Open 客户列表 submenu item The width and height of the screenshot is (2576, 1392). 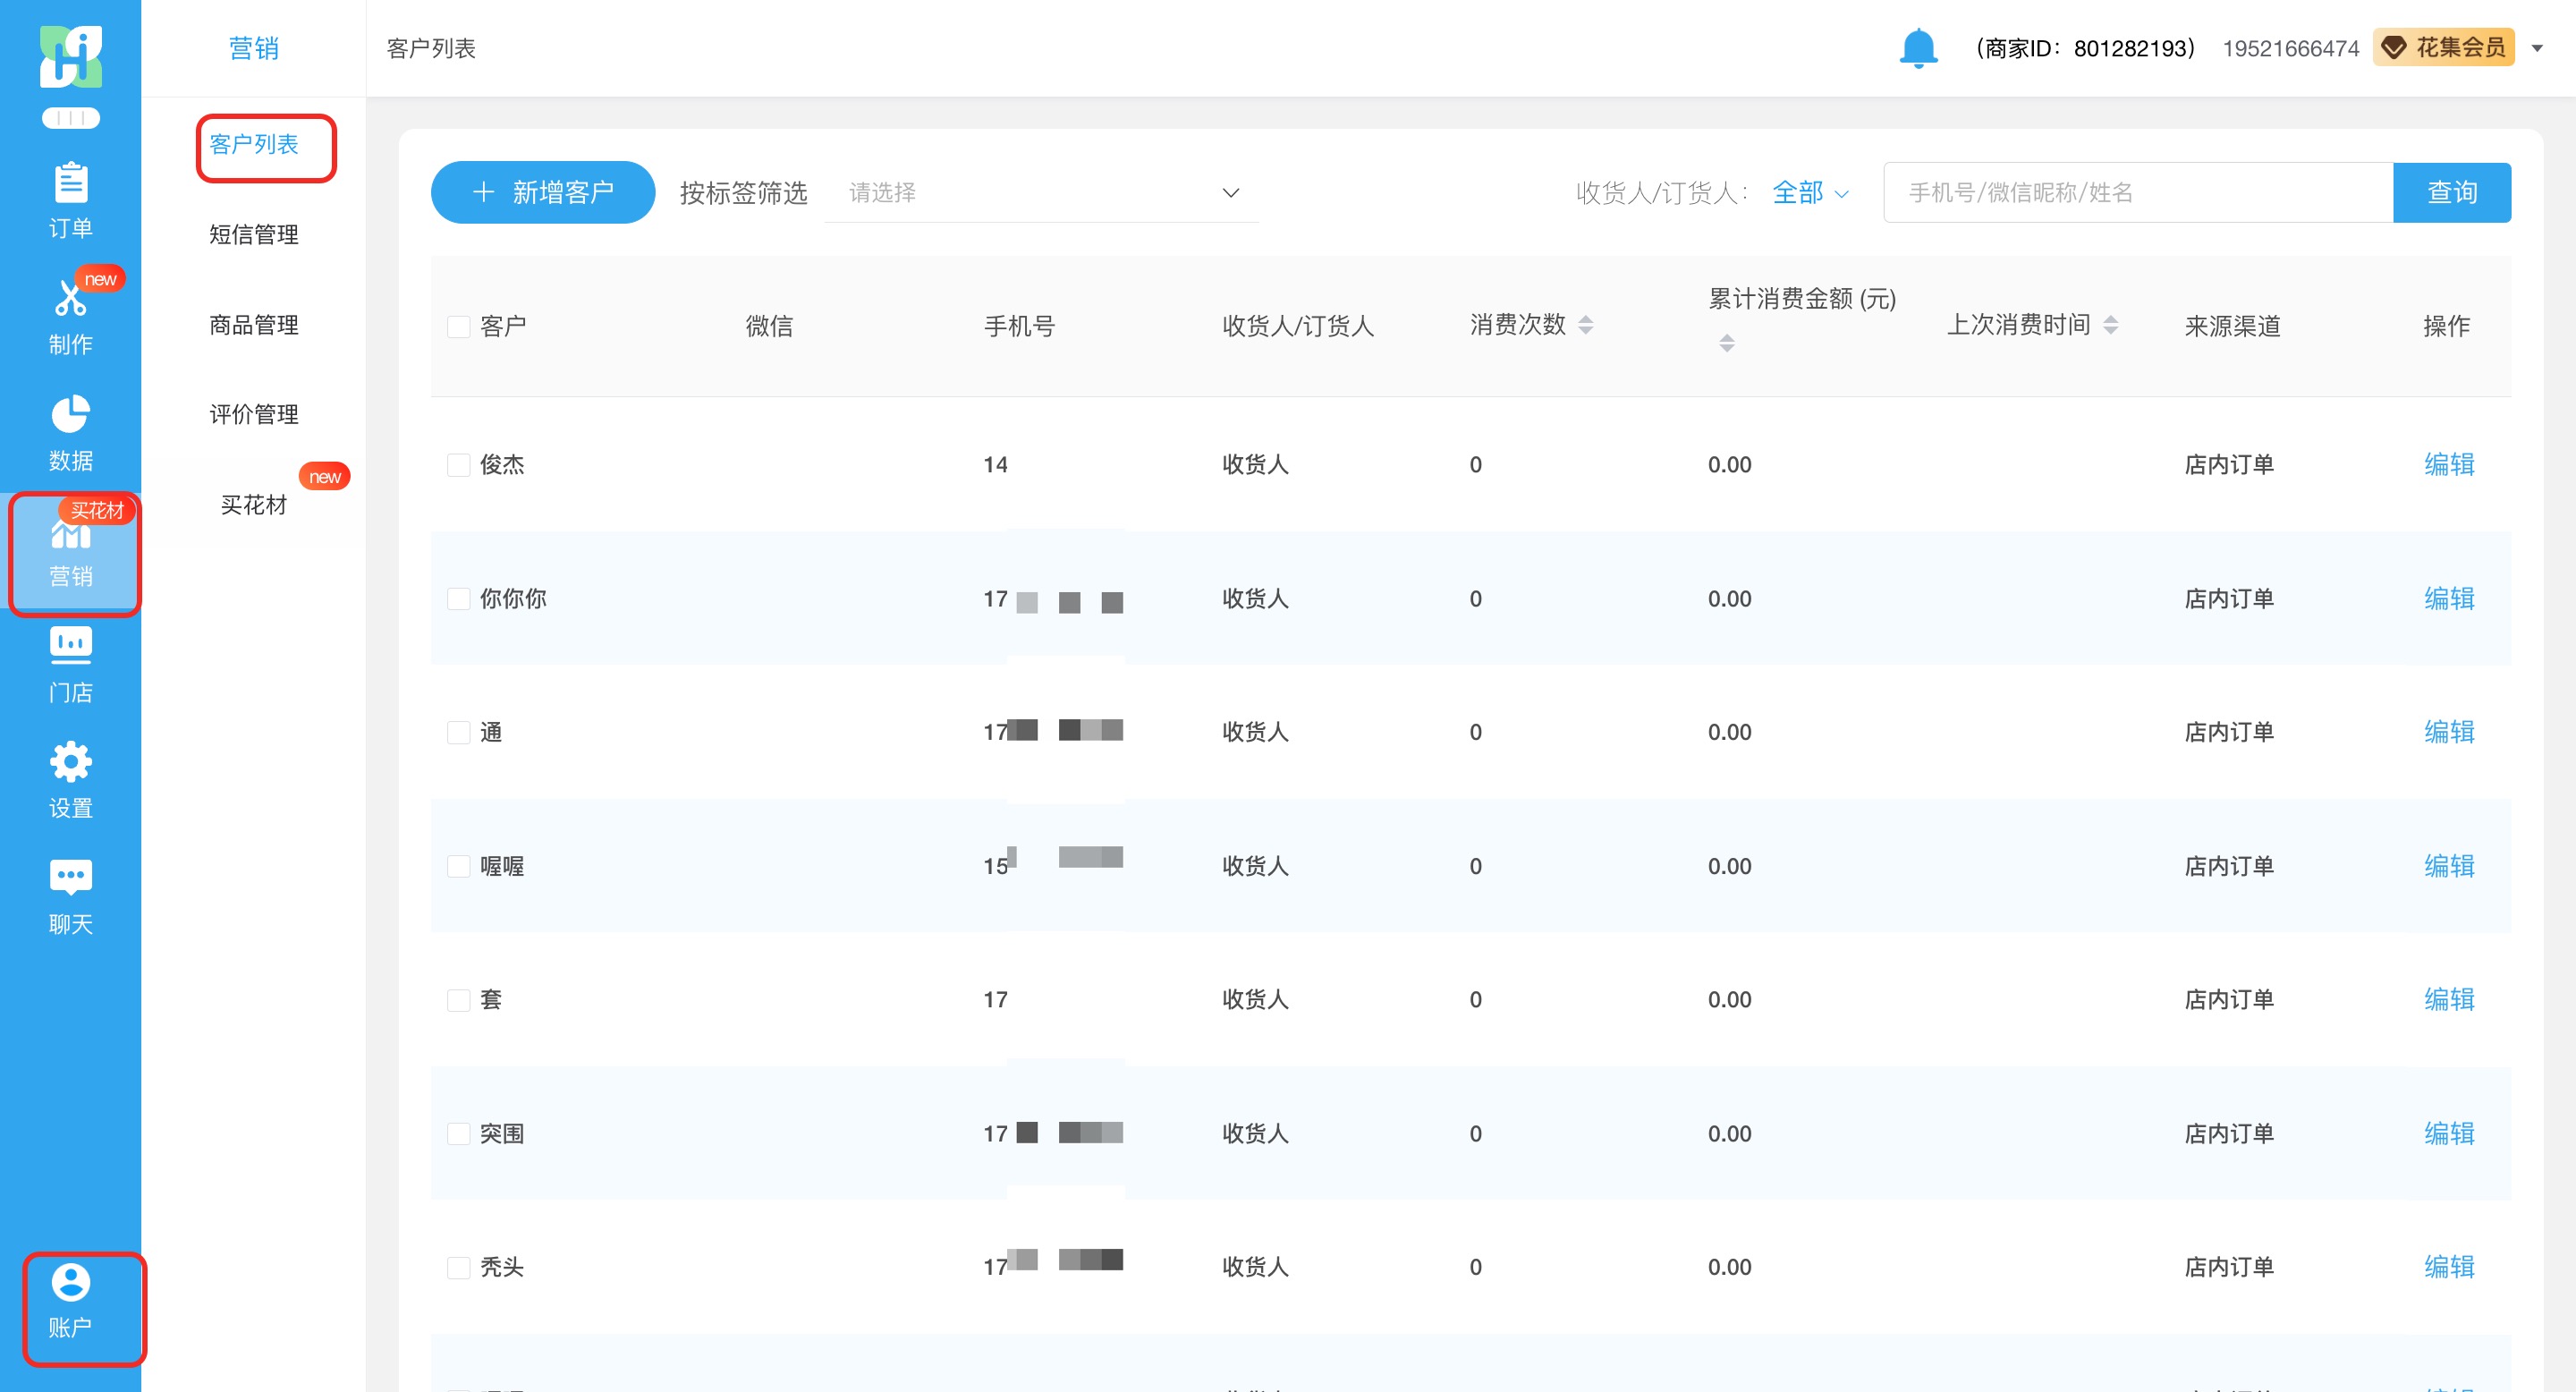click(x=254, y=144)
